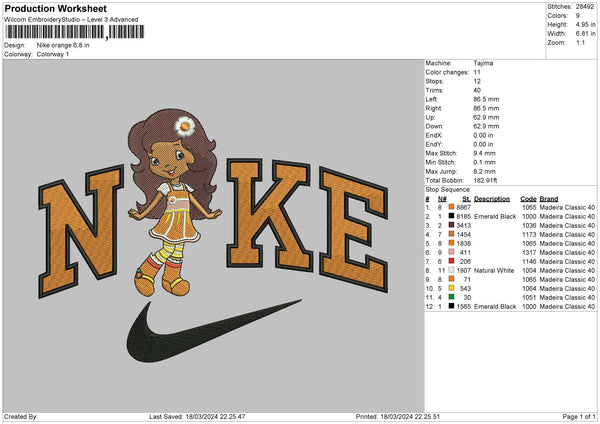This screenshot has width=600, height=424.
Task: Pick the black swatch for stop 8185
Action: point(452,216)
